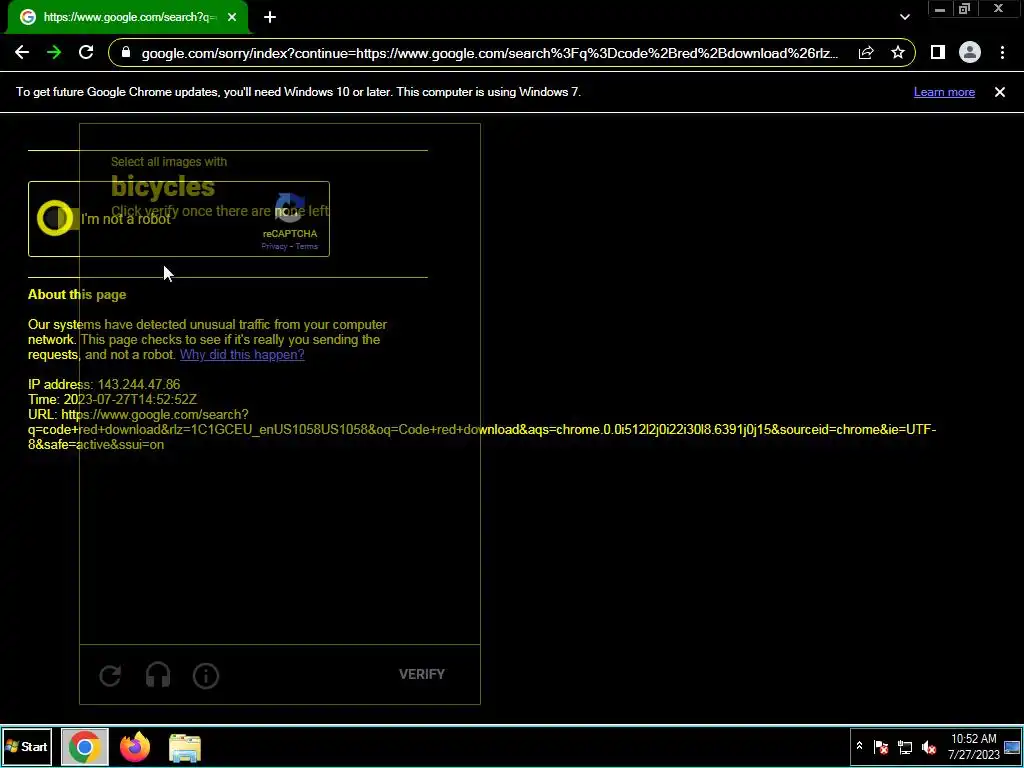Go forward with the green arrow

tap(54, 53)
